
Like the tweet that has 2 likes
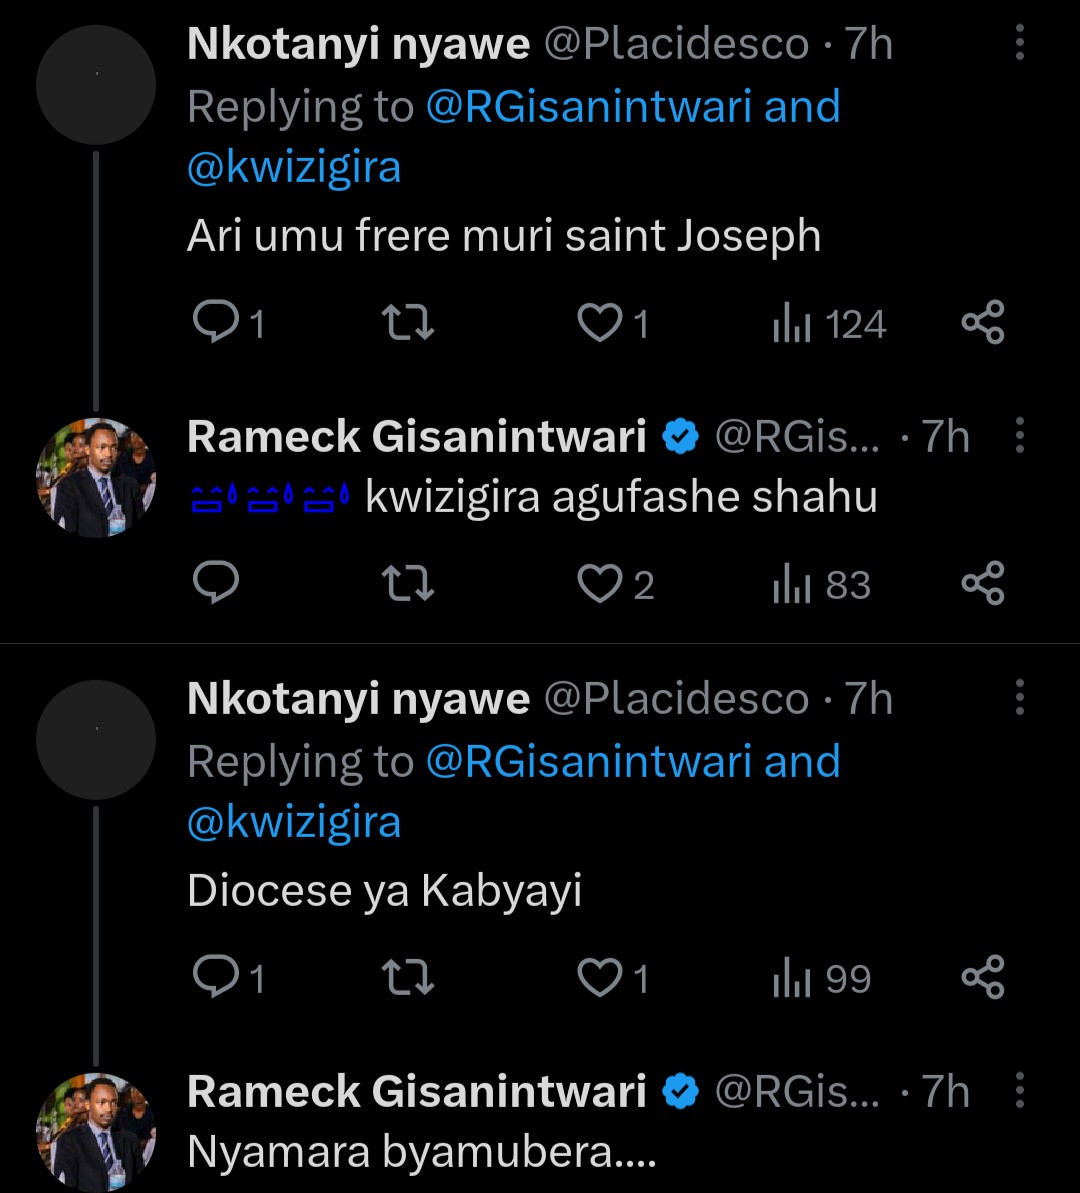click(601, 584)
